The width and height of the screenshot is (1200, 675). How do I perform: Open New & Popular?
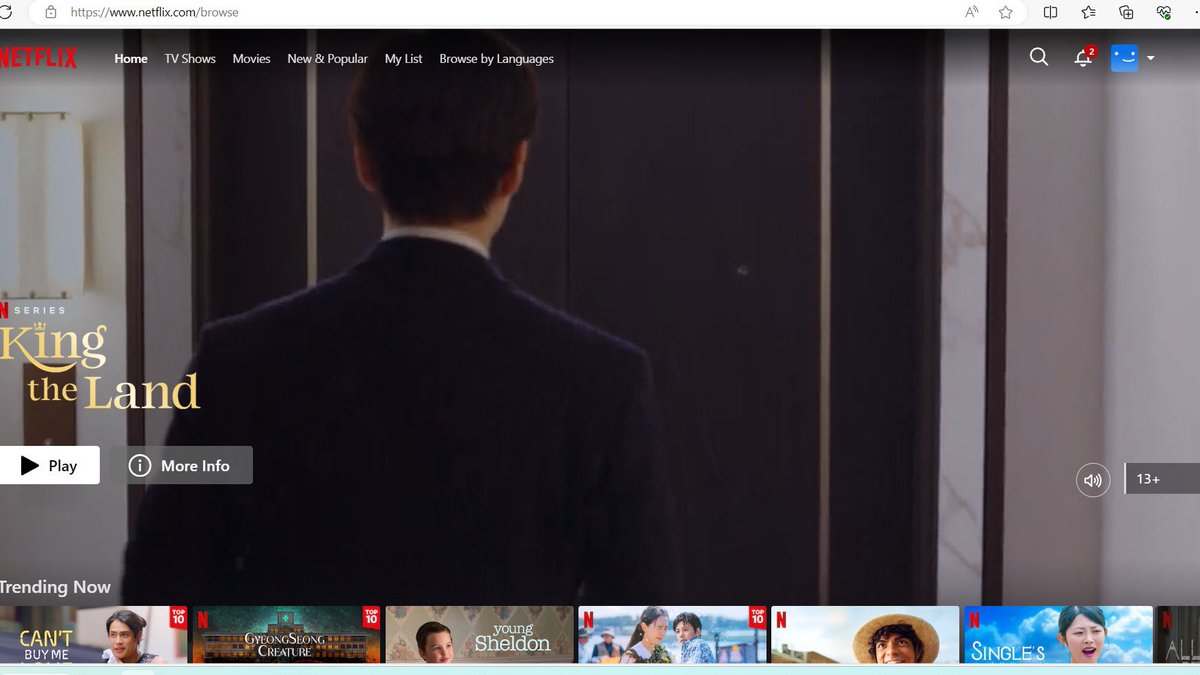tap(327, 59)
